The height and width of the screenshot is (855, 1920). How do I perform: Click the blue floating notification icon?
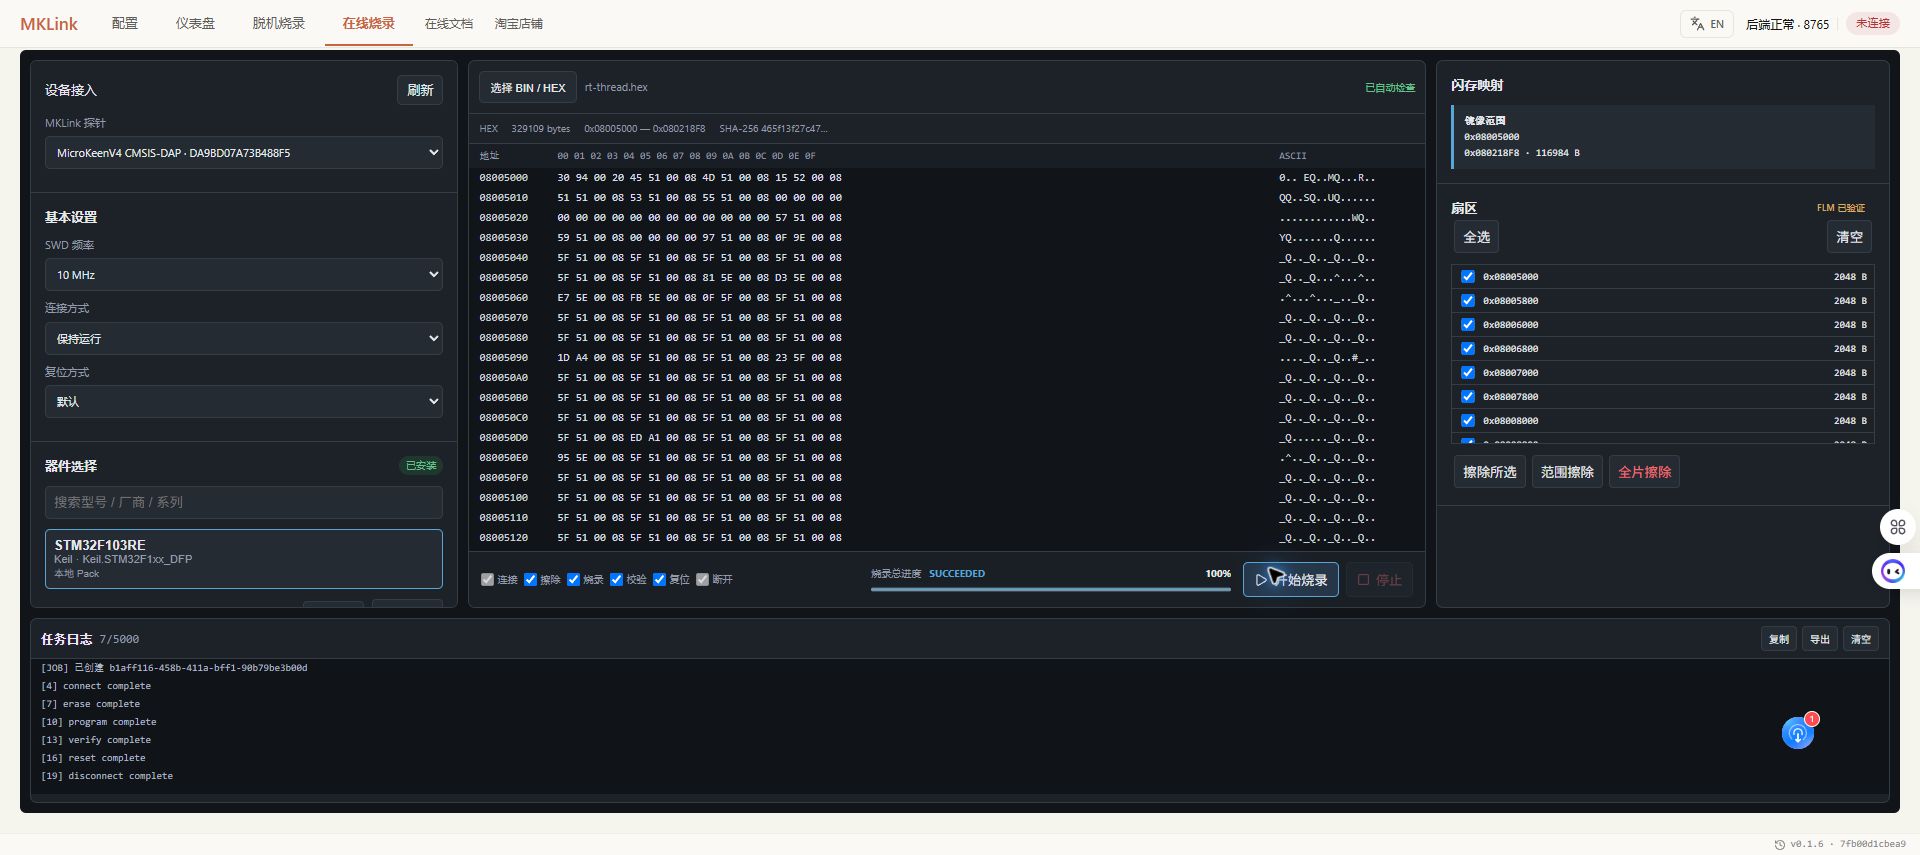(x=1798, y=734)
